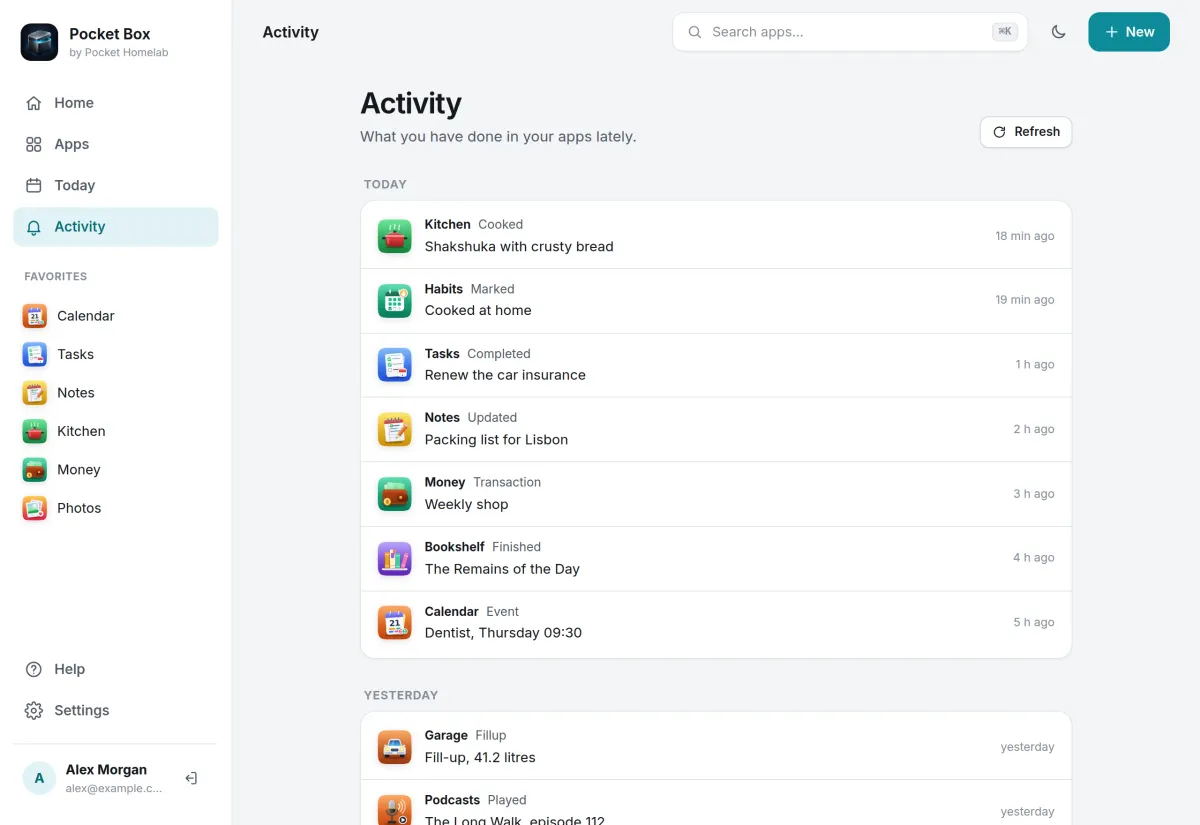Open the Tasks favorite icon
The width and height of the screenshot is (1200, 825).
tap(35, 354)
